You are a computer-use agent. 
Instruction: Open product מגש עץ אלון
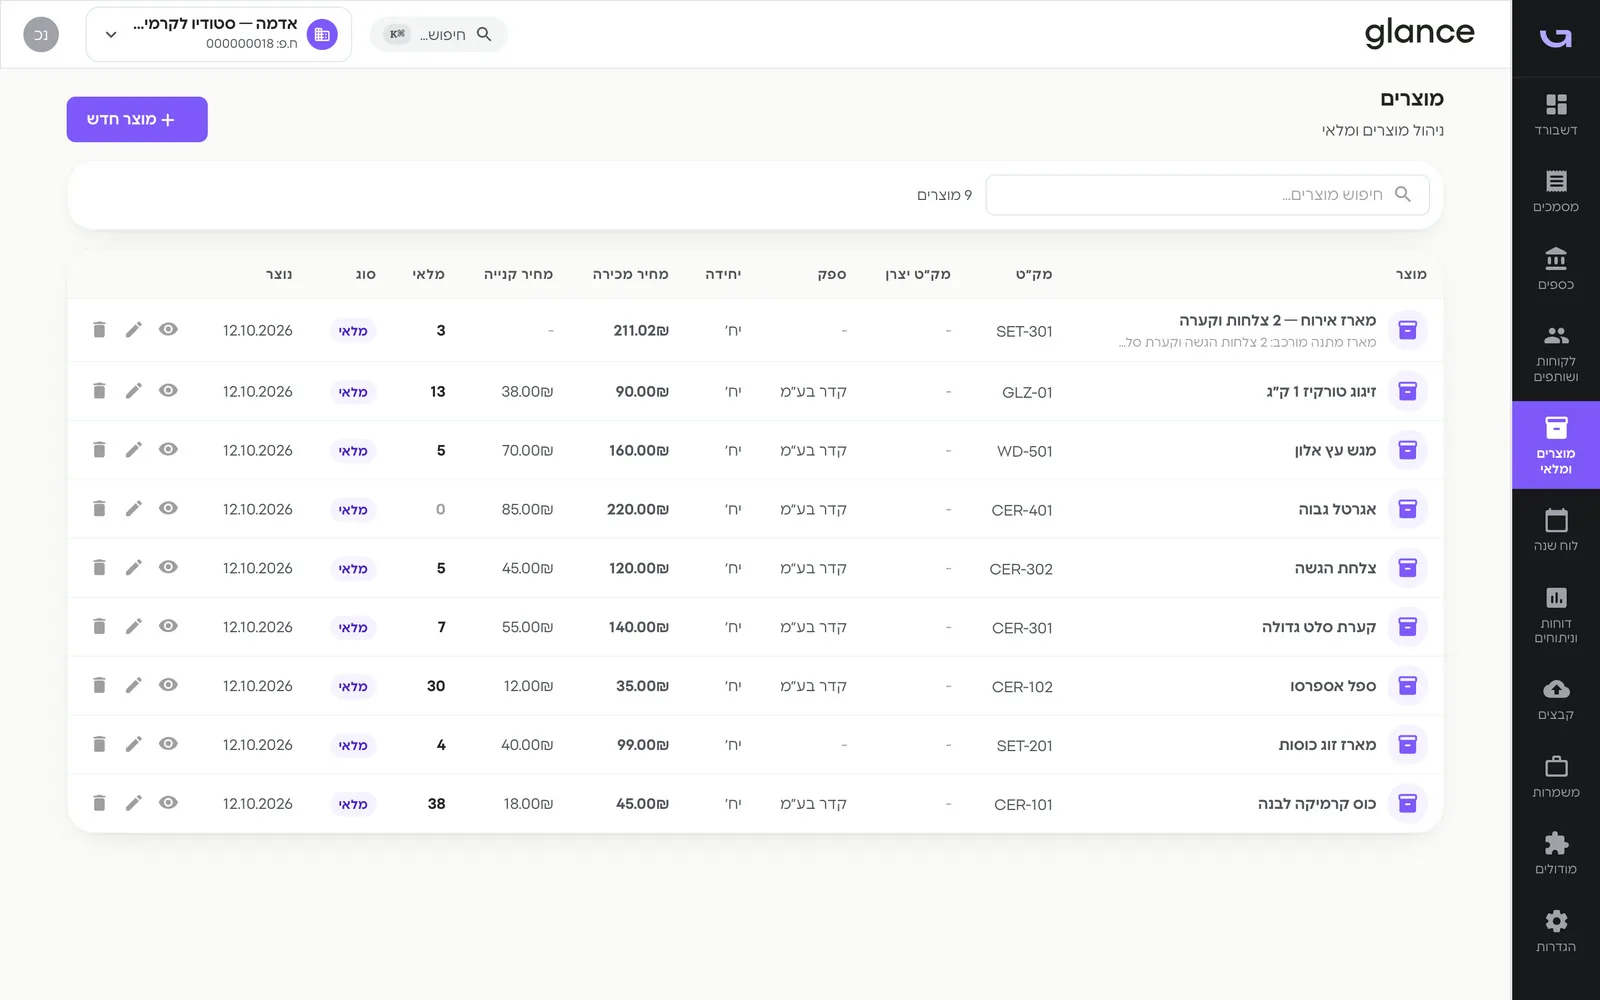(1335, 450)
